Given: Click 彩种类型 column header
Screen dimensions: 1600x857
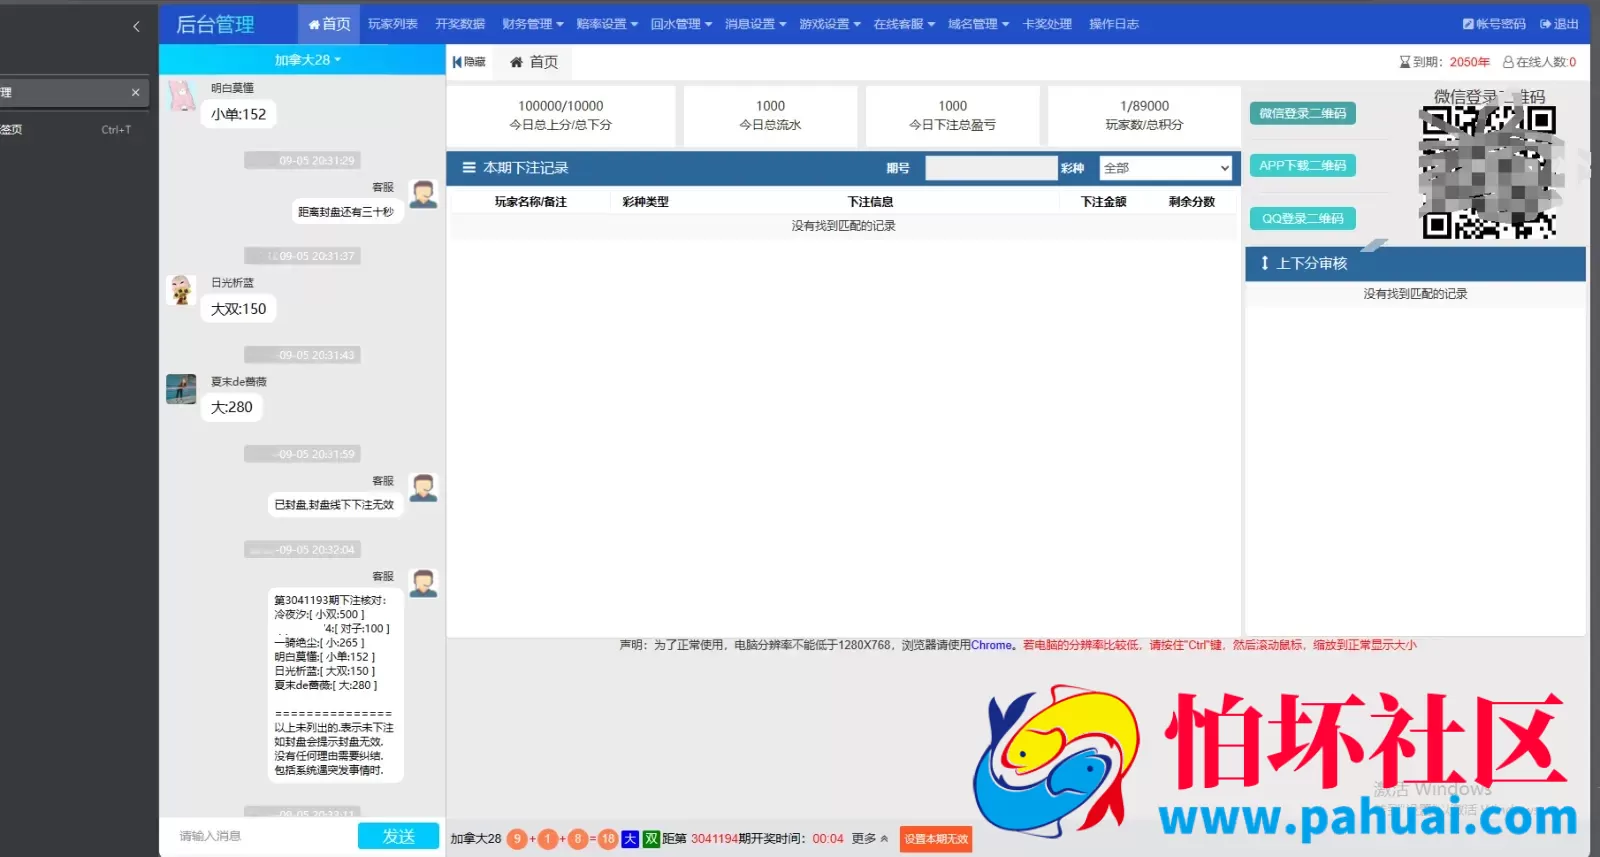Looking at the screenshot, I should point(645,202).
